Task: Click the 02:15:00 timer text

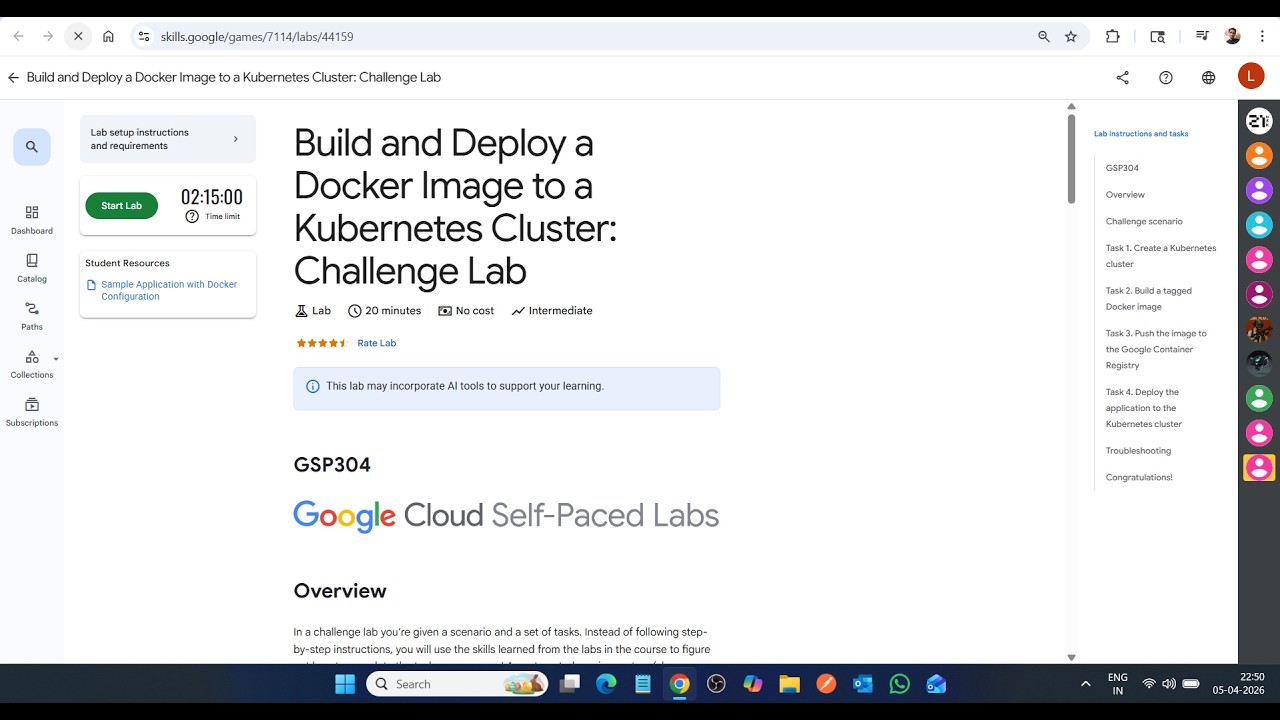Action: (x=212, y=197)
